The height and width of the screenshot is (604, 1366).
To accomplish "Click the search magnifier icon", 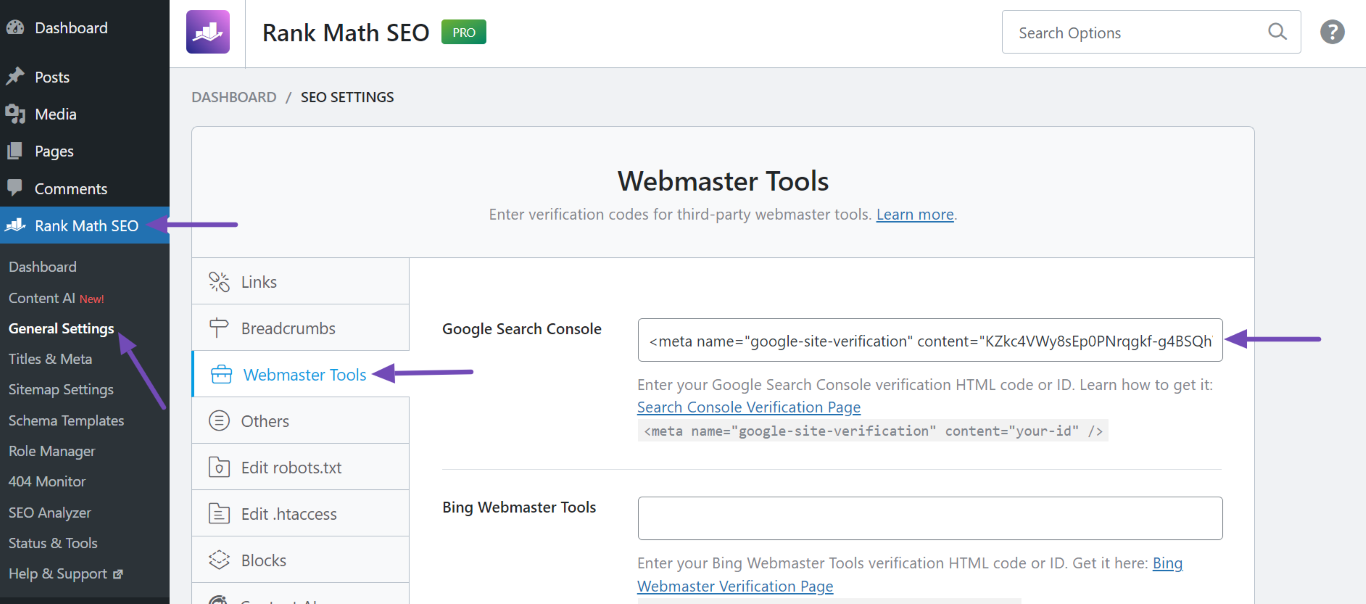I will click(1277, 32).
